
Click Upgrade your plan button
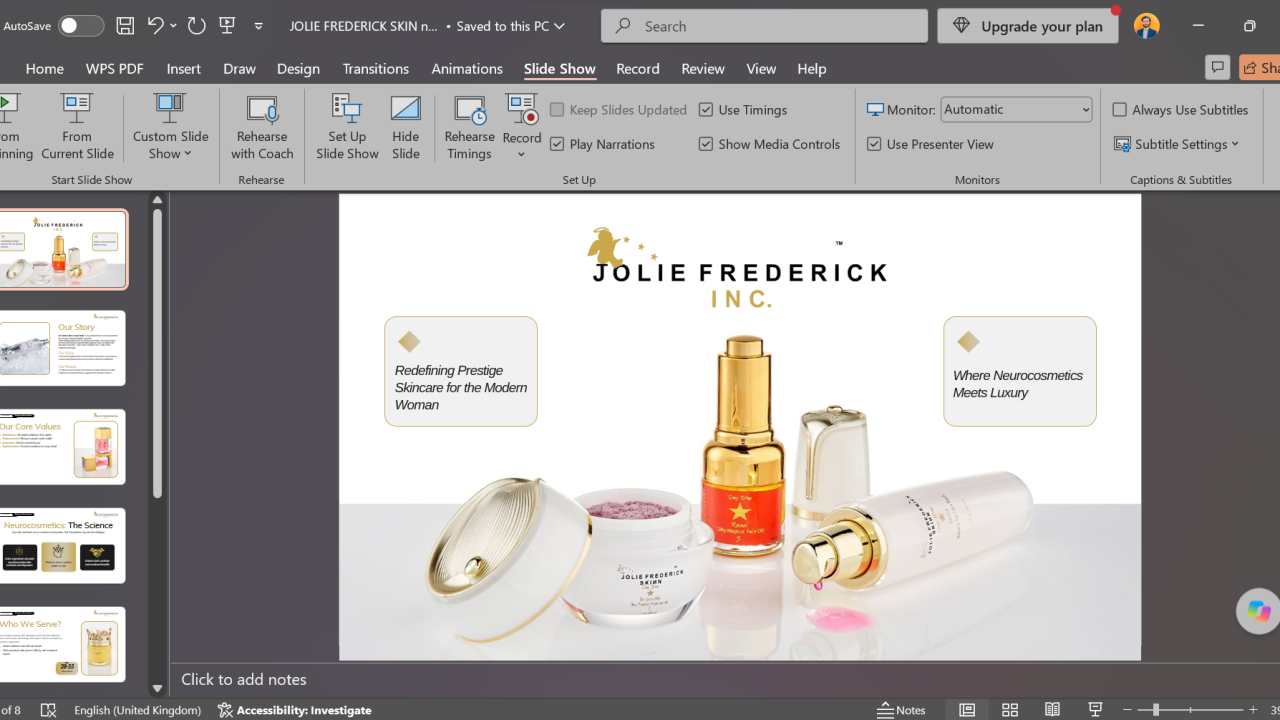pyautogui.click(x=1028, y=26)
